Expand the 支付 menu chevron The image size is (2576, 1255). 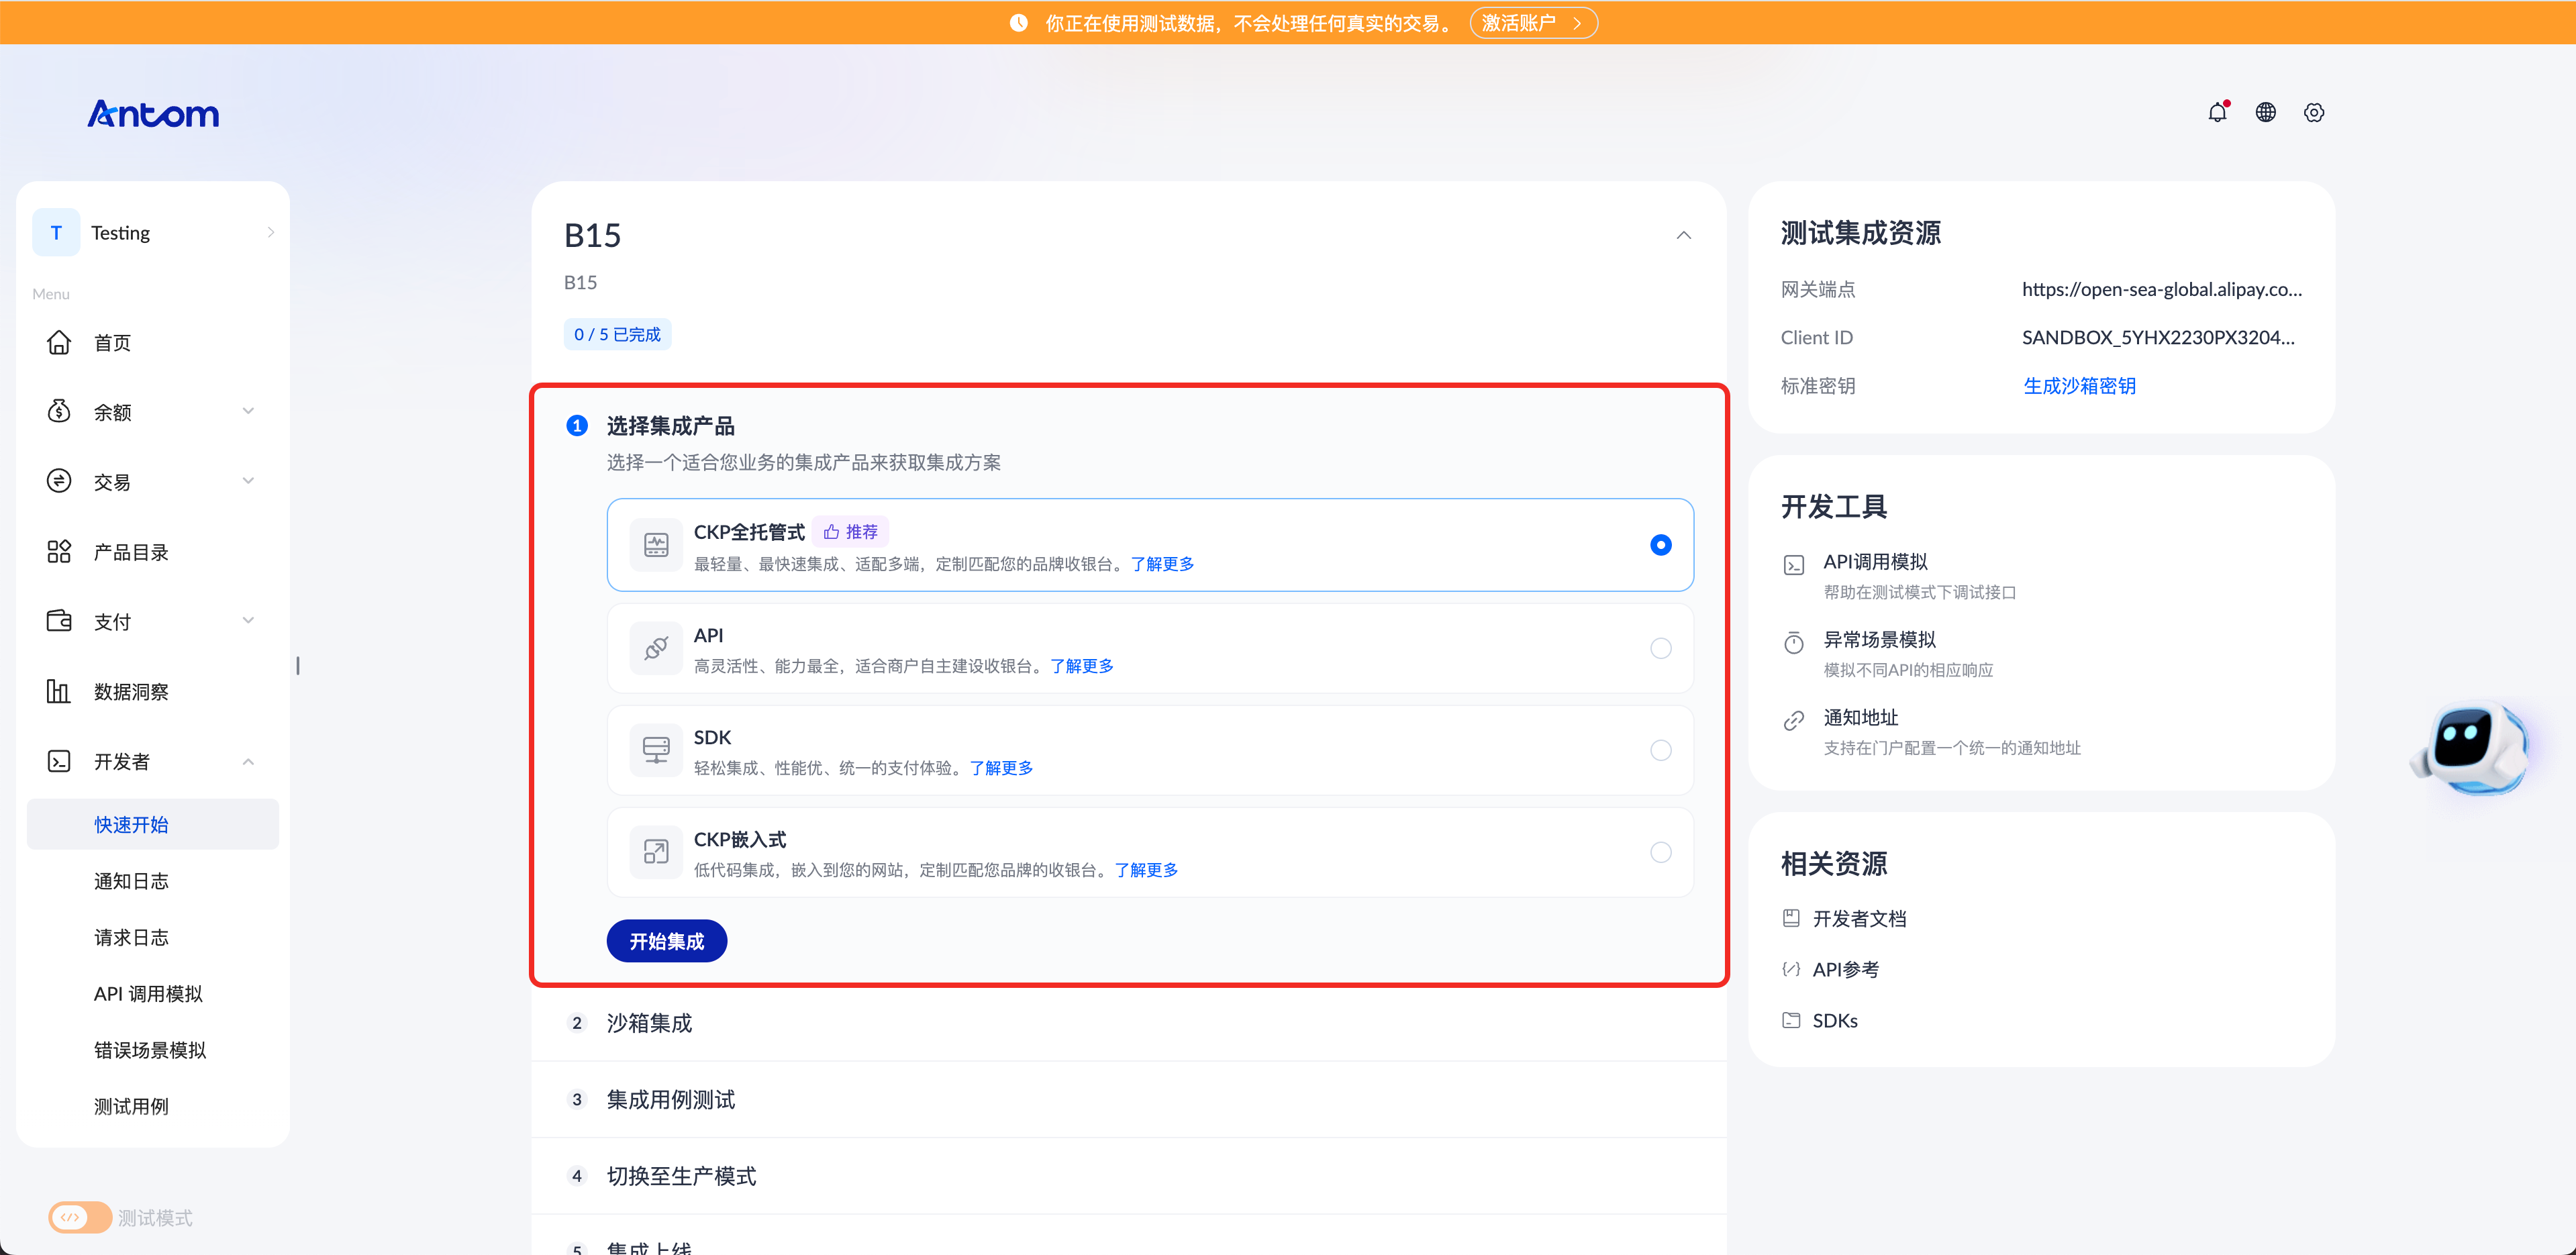click(248, 621)
